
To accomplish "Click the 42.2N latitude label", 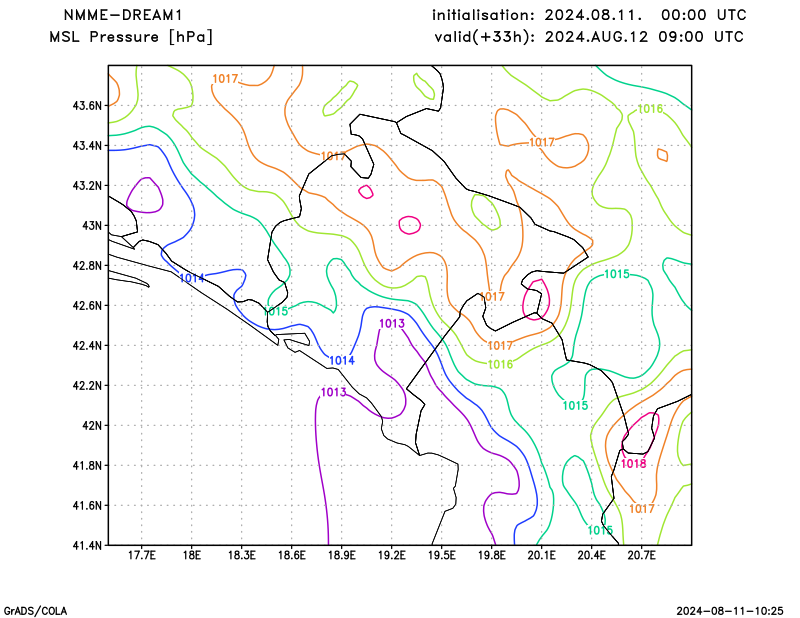I will coord(87,386).
